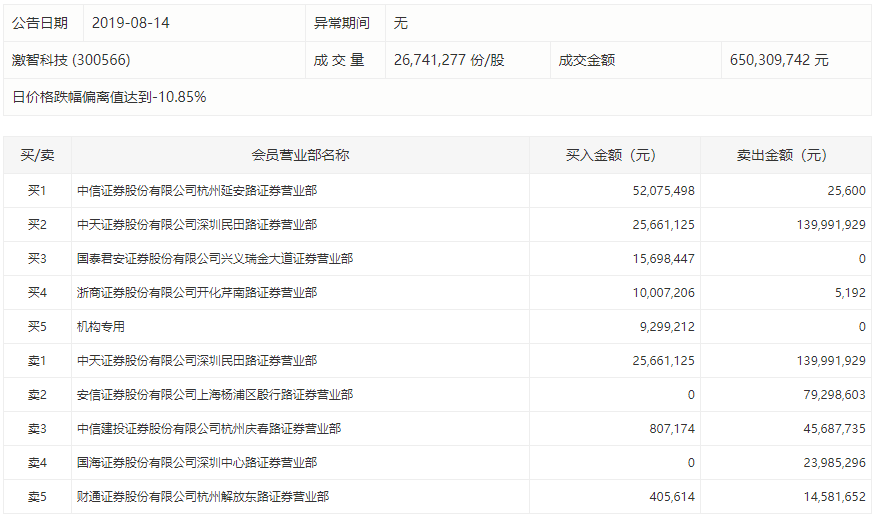Click the 卖出金额（元） column header

[785, 155]
